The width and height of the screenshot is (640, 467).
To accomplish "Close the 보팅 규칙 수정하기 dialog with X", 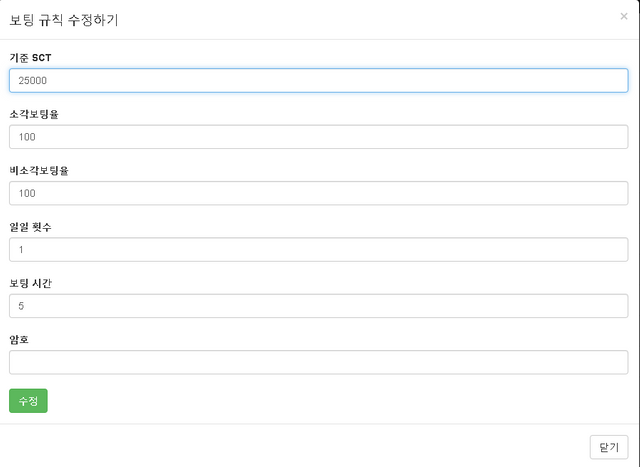I will coord(624,16).
